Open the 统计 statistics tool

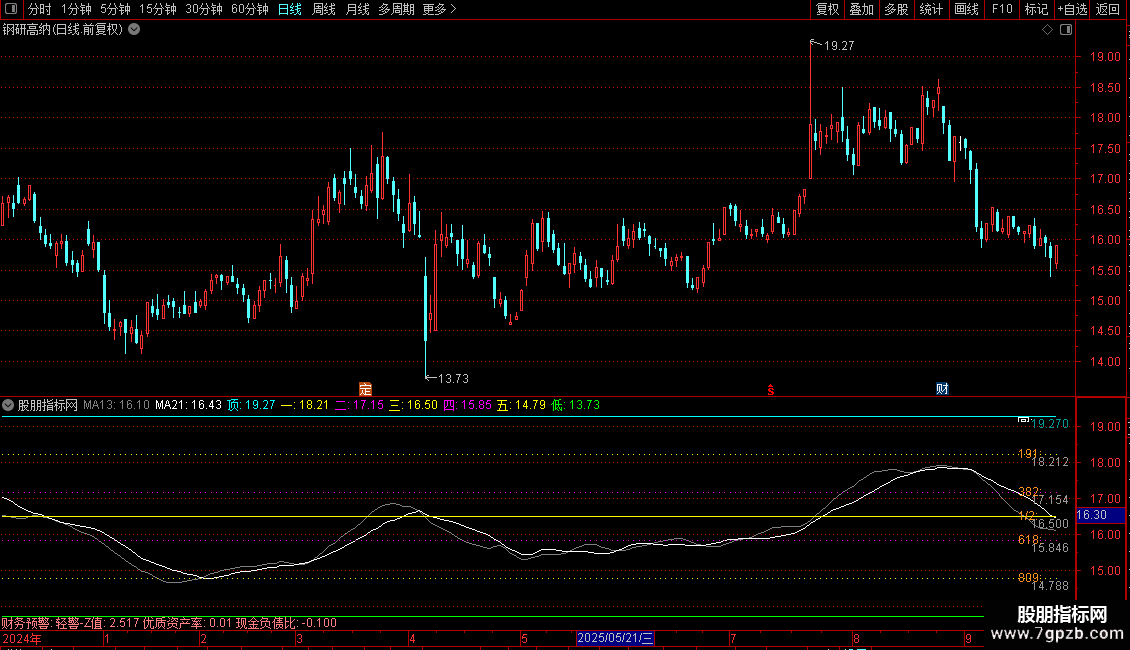[x=931, y=9]
